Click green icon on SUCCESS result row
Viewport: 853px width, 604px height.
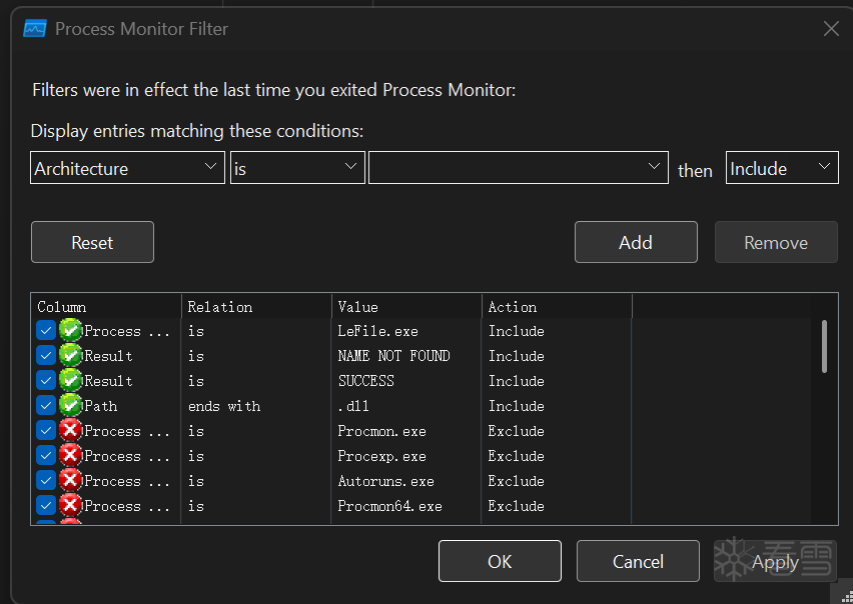point(70,380)
